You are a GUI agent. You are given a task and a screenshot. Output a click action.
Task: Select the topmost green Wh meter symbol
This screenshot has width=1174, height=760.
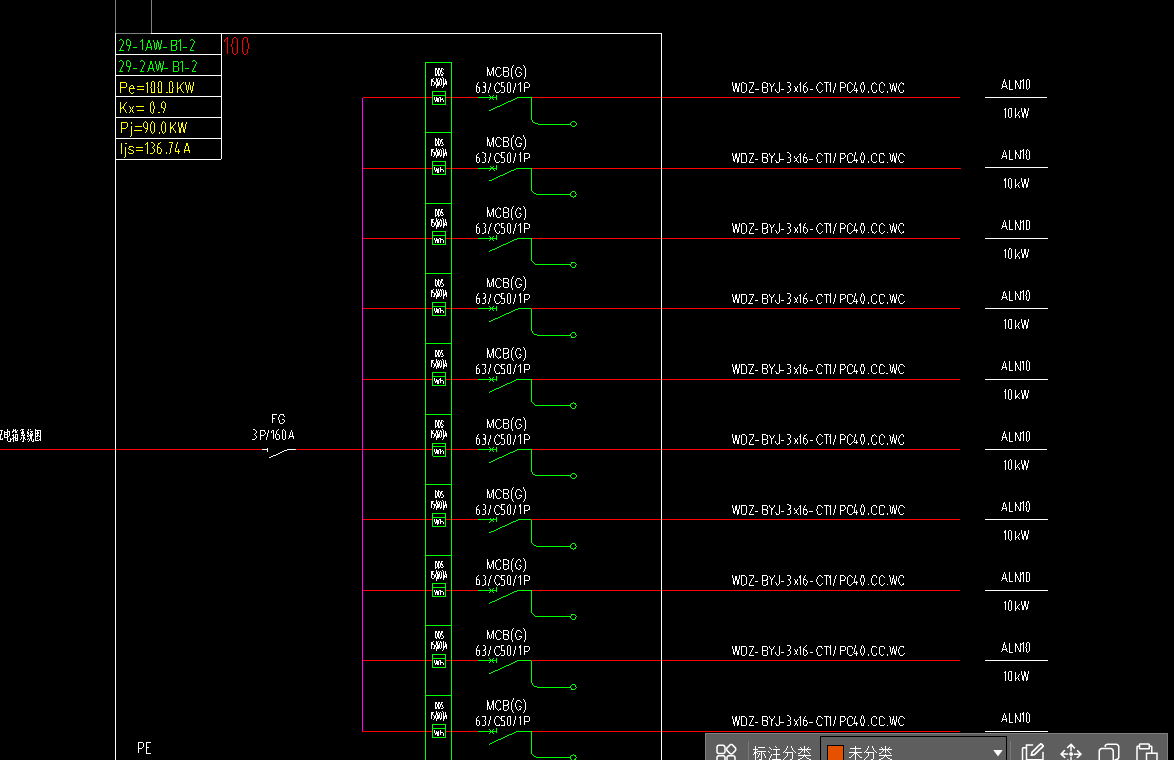click(439, 99)
